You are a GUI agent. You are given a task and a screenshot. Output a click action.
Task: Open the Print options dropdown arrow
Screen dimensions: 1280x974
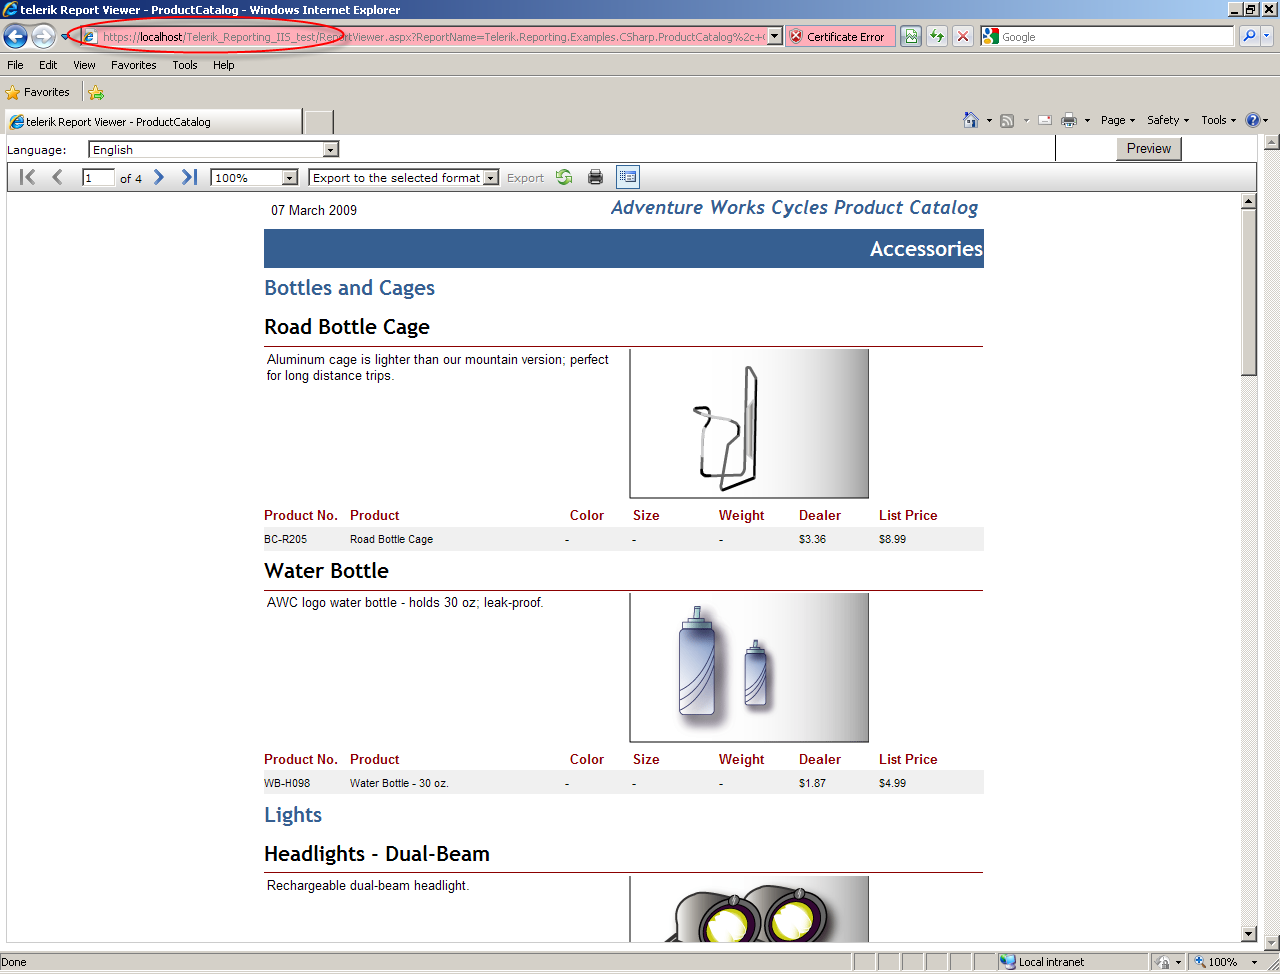point(1087,120)
